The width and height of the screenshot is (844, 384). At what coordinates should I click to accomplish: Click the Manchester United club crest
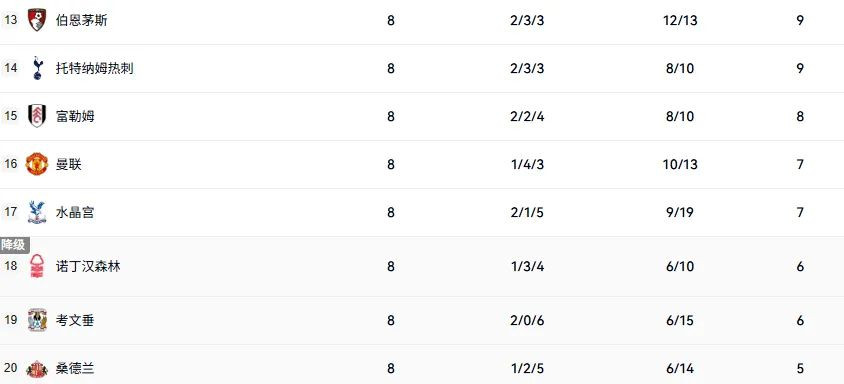click(37, 164)
